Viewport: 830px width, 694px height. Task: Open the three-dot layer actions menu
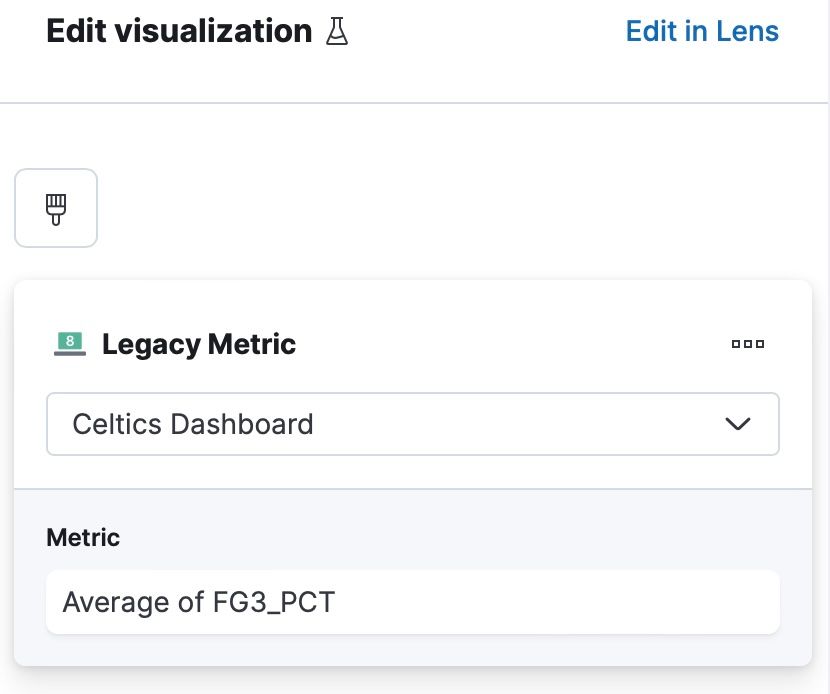pyautogui.click(x=747, y=344)
